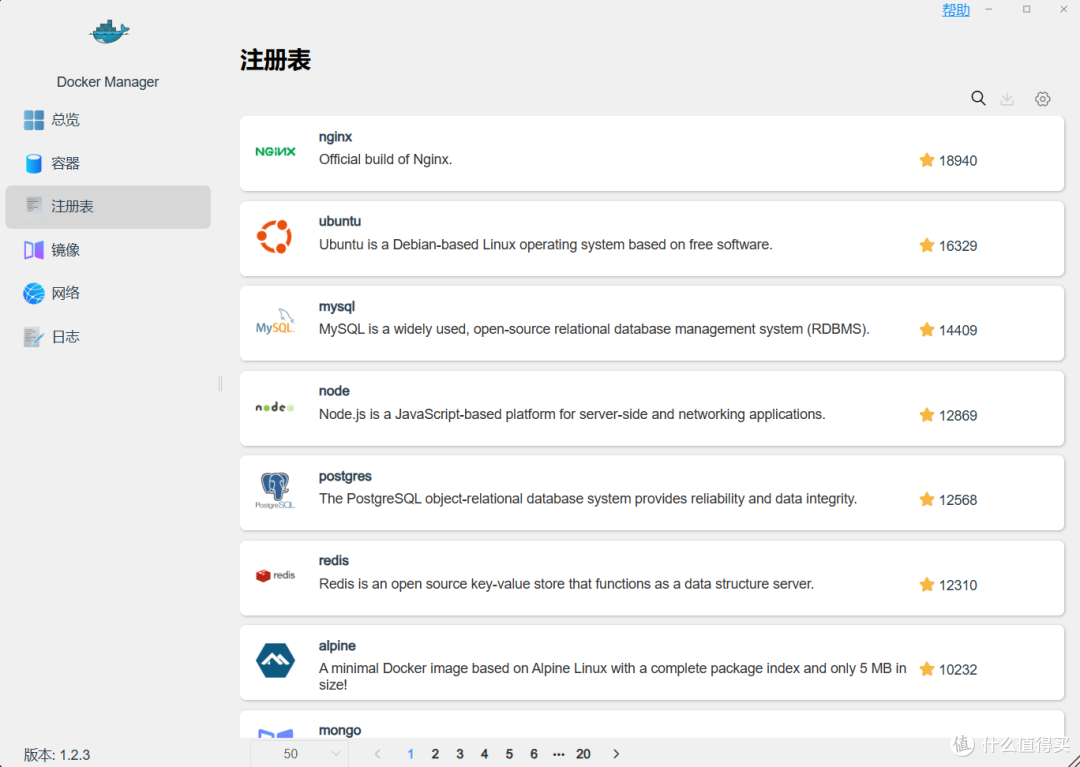Select the nginx image name

335,137
